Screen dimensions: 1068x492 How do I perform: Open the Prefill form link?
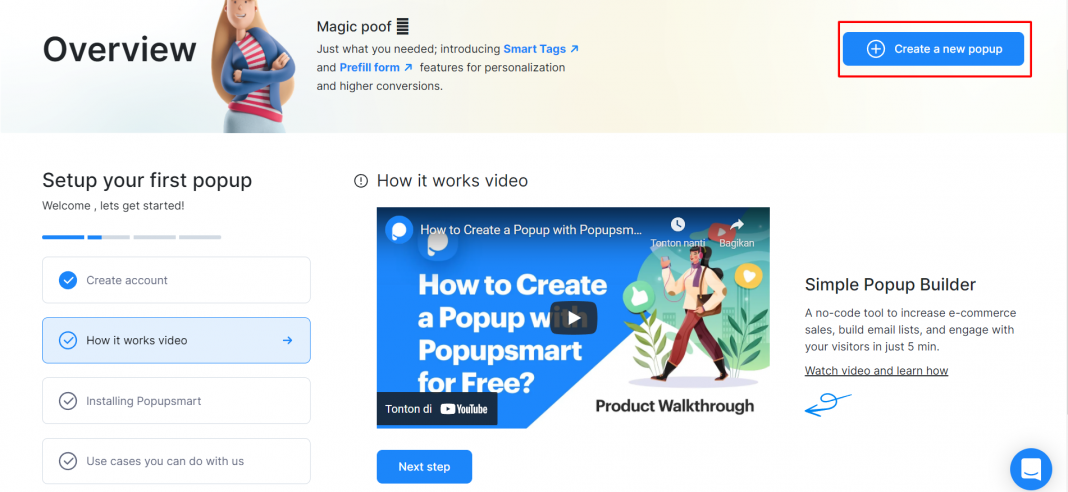coord(376,67)
